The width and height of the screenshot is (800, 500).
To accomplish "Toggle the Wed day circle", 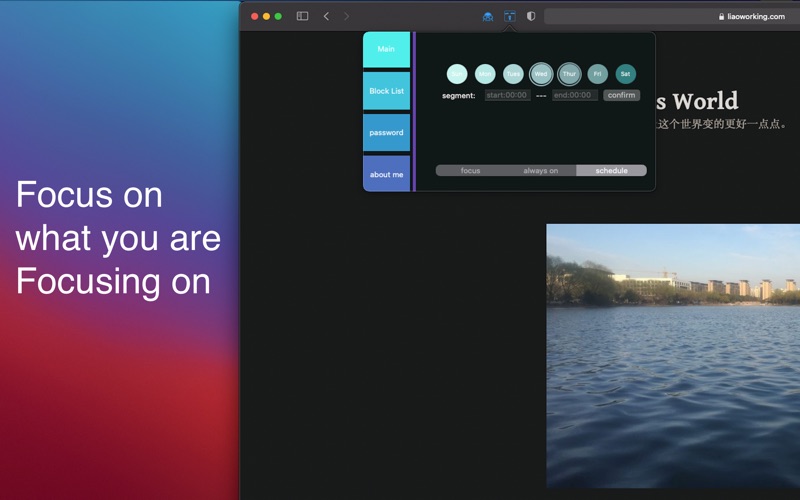I will click(541, 73).
